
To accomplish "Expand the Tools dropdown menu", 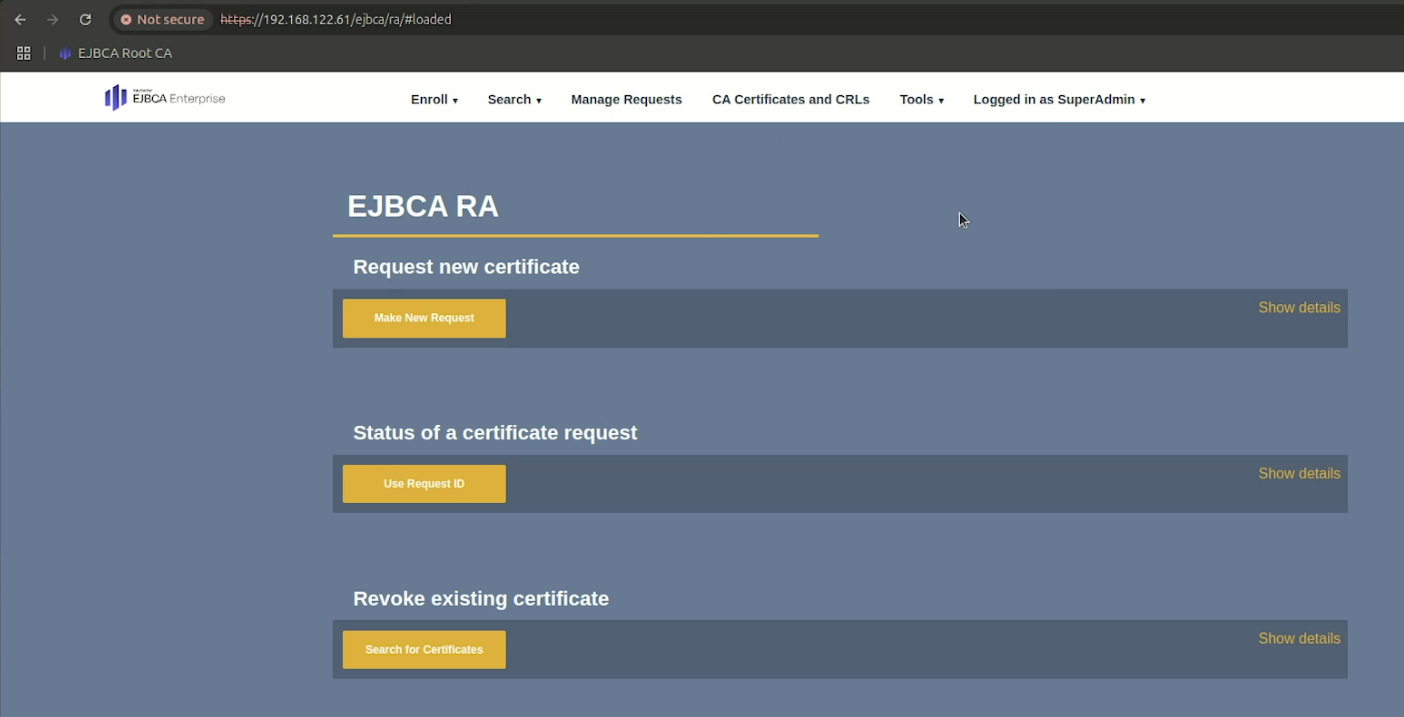I will click(921, 100).
